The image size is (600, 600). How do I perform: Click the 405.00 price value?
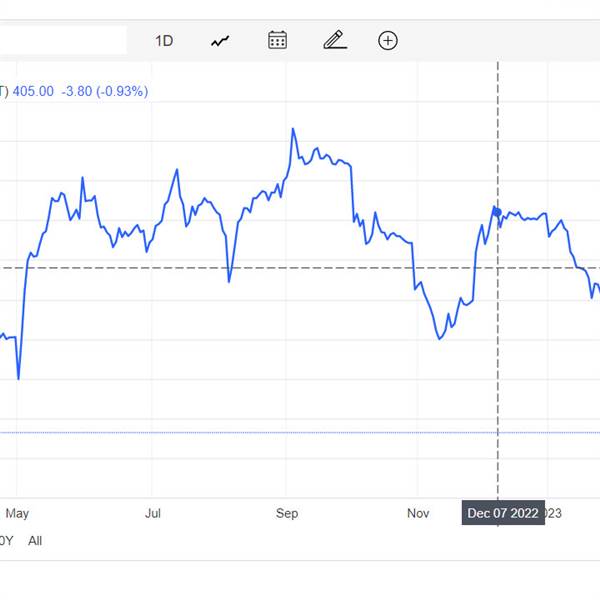(33, 91)
